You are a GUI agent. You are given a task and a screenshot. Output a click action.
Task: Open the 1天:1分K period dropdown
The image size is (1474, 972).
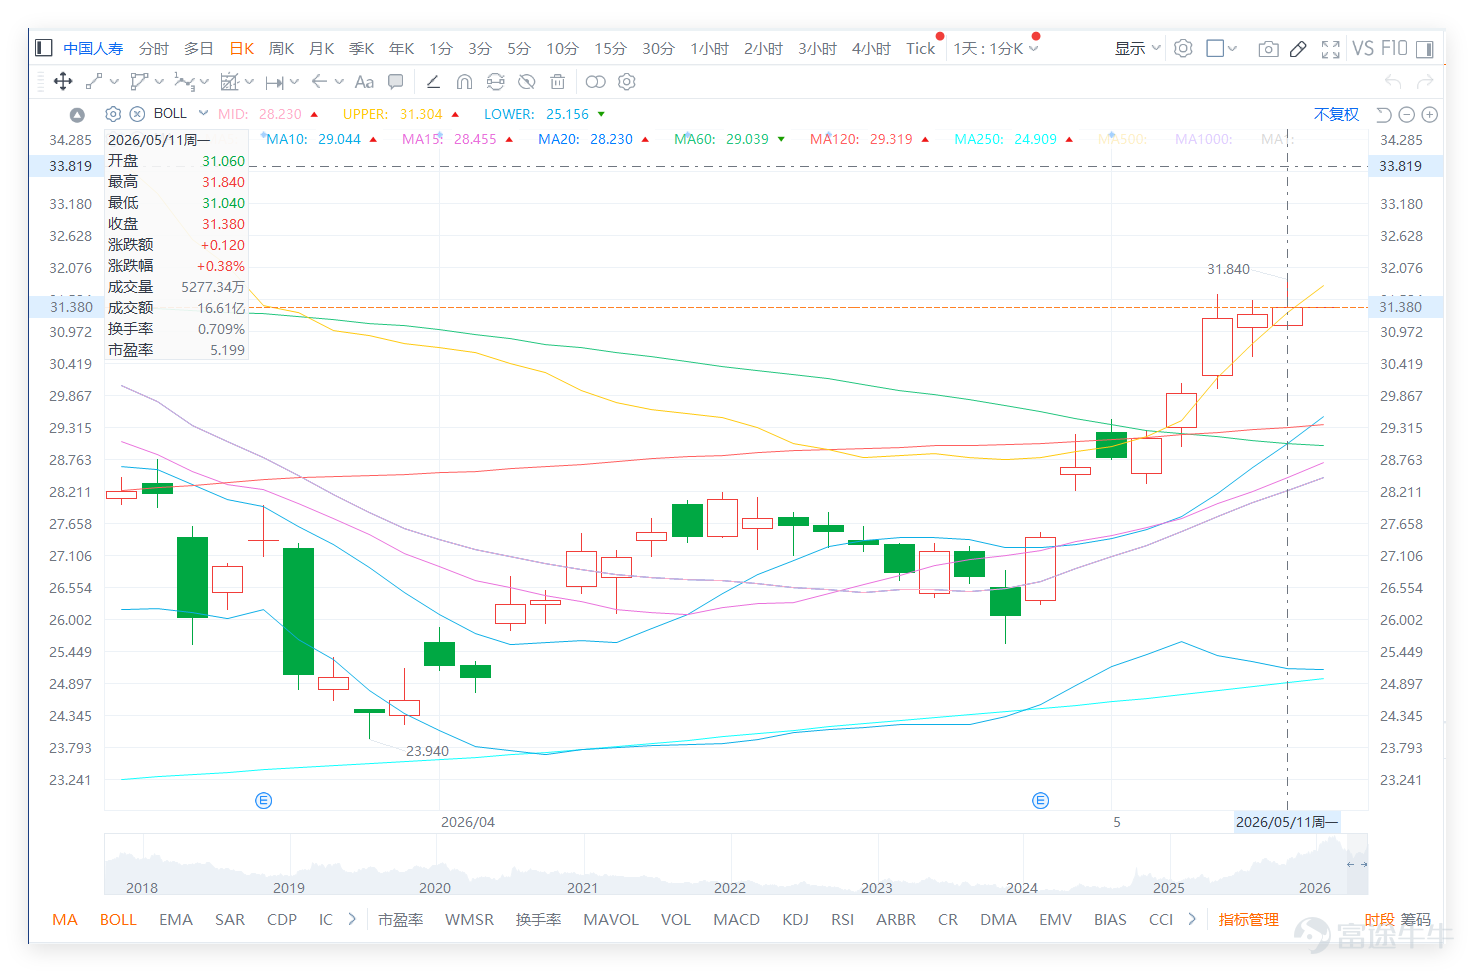pos(996,49)
